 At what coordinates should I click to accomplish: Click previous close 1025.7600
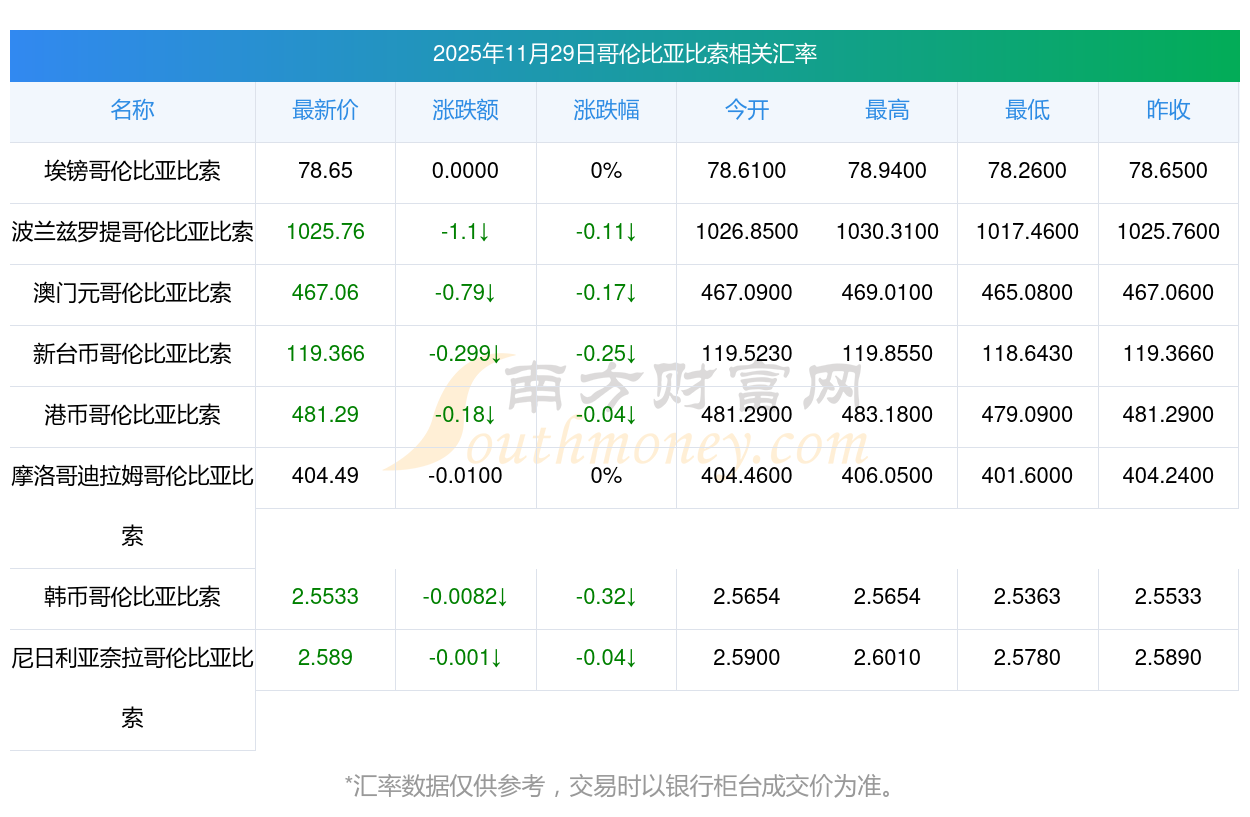(1168, 232)
